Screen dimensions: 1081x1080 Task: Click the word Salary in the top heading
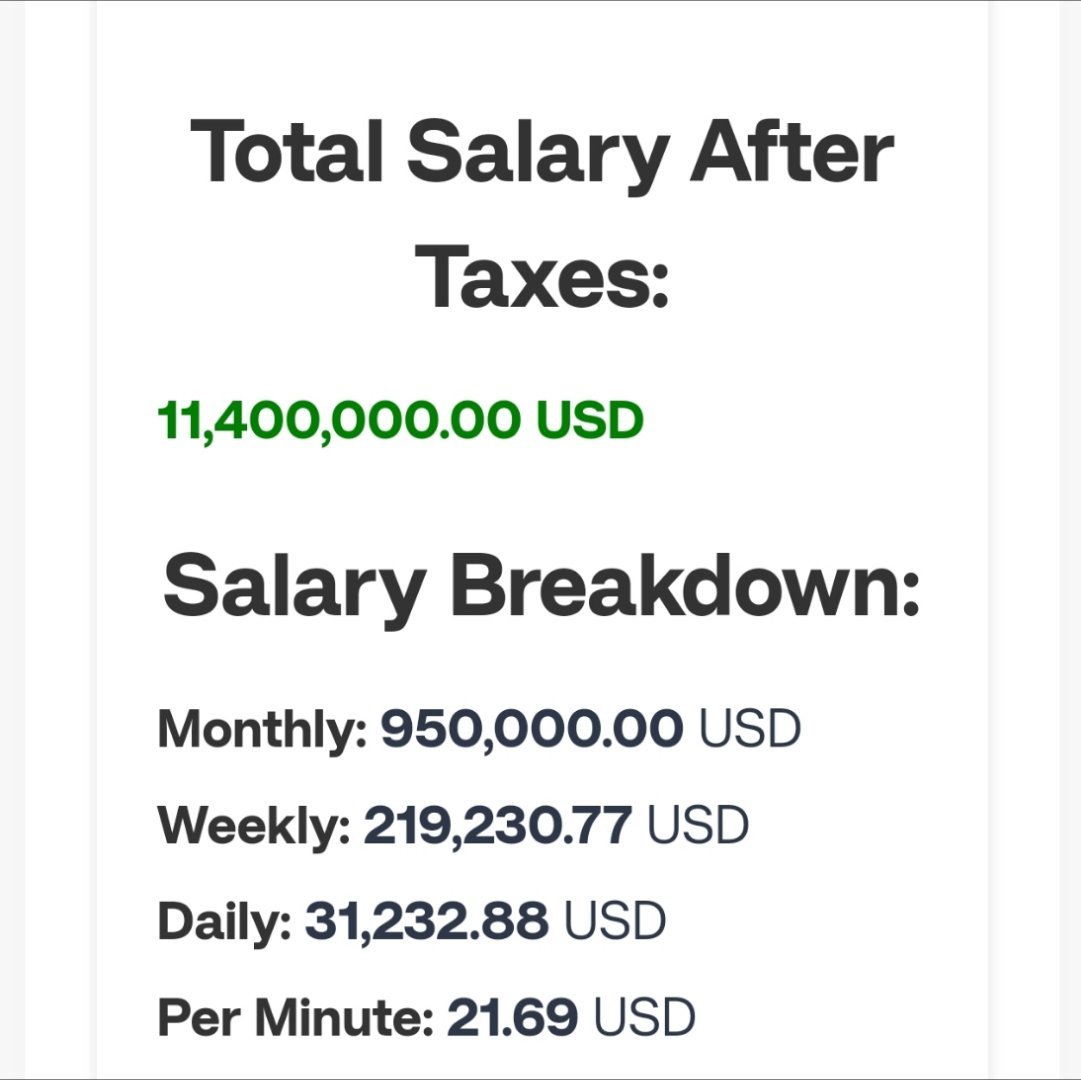tap(538, 153)
